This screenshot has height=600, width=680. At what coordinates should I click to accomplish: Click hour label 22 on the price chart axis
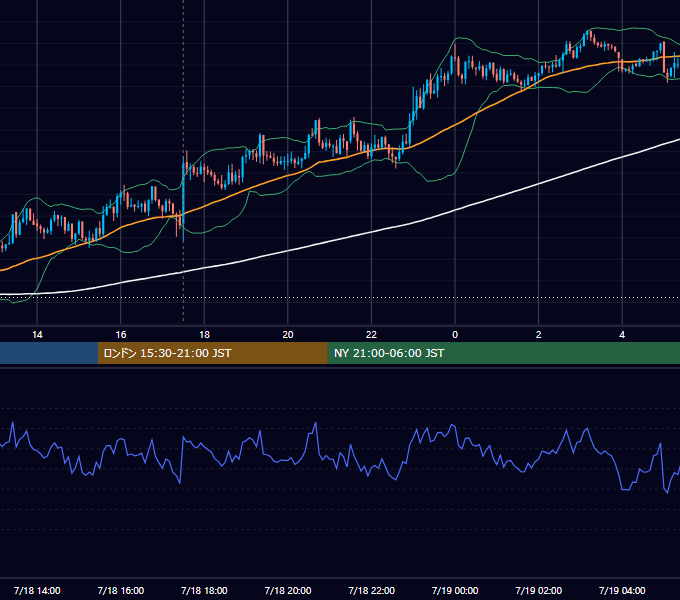click(371, 335)
